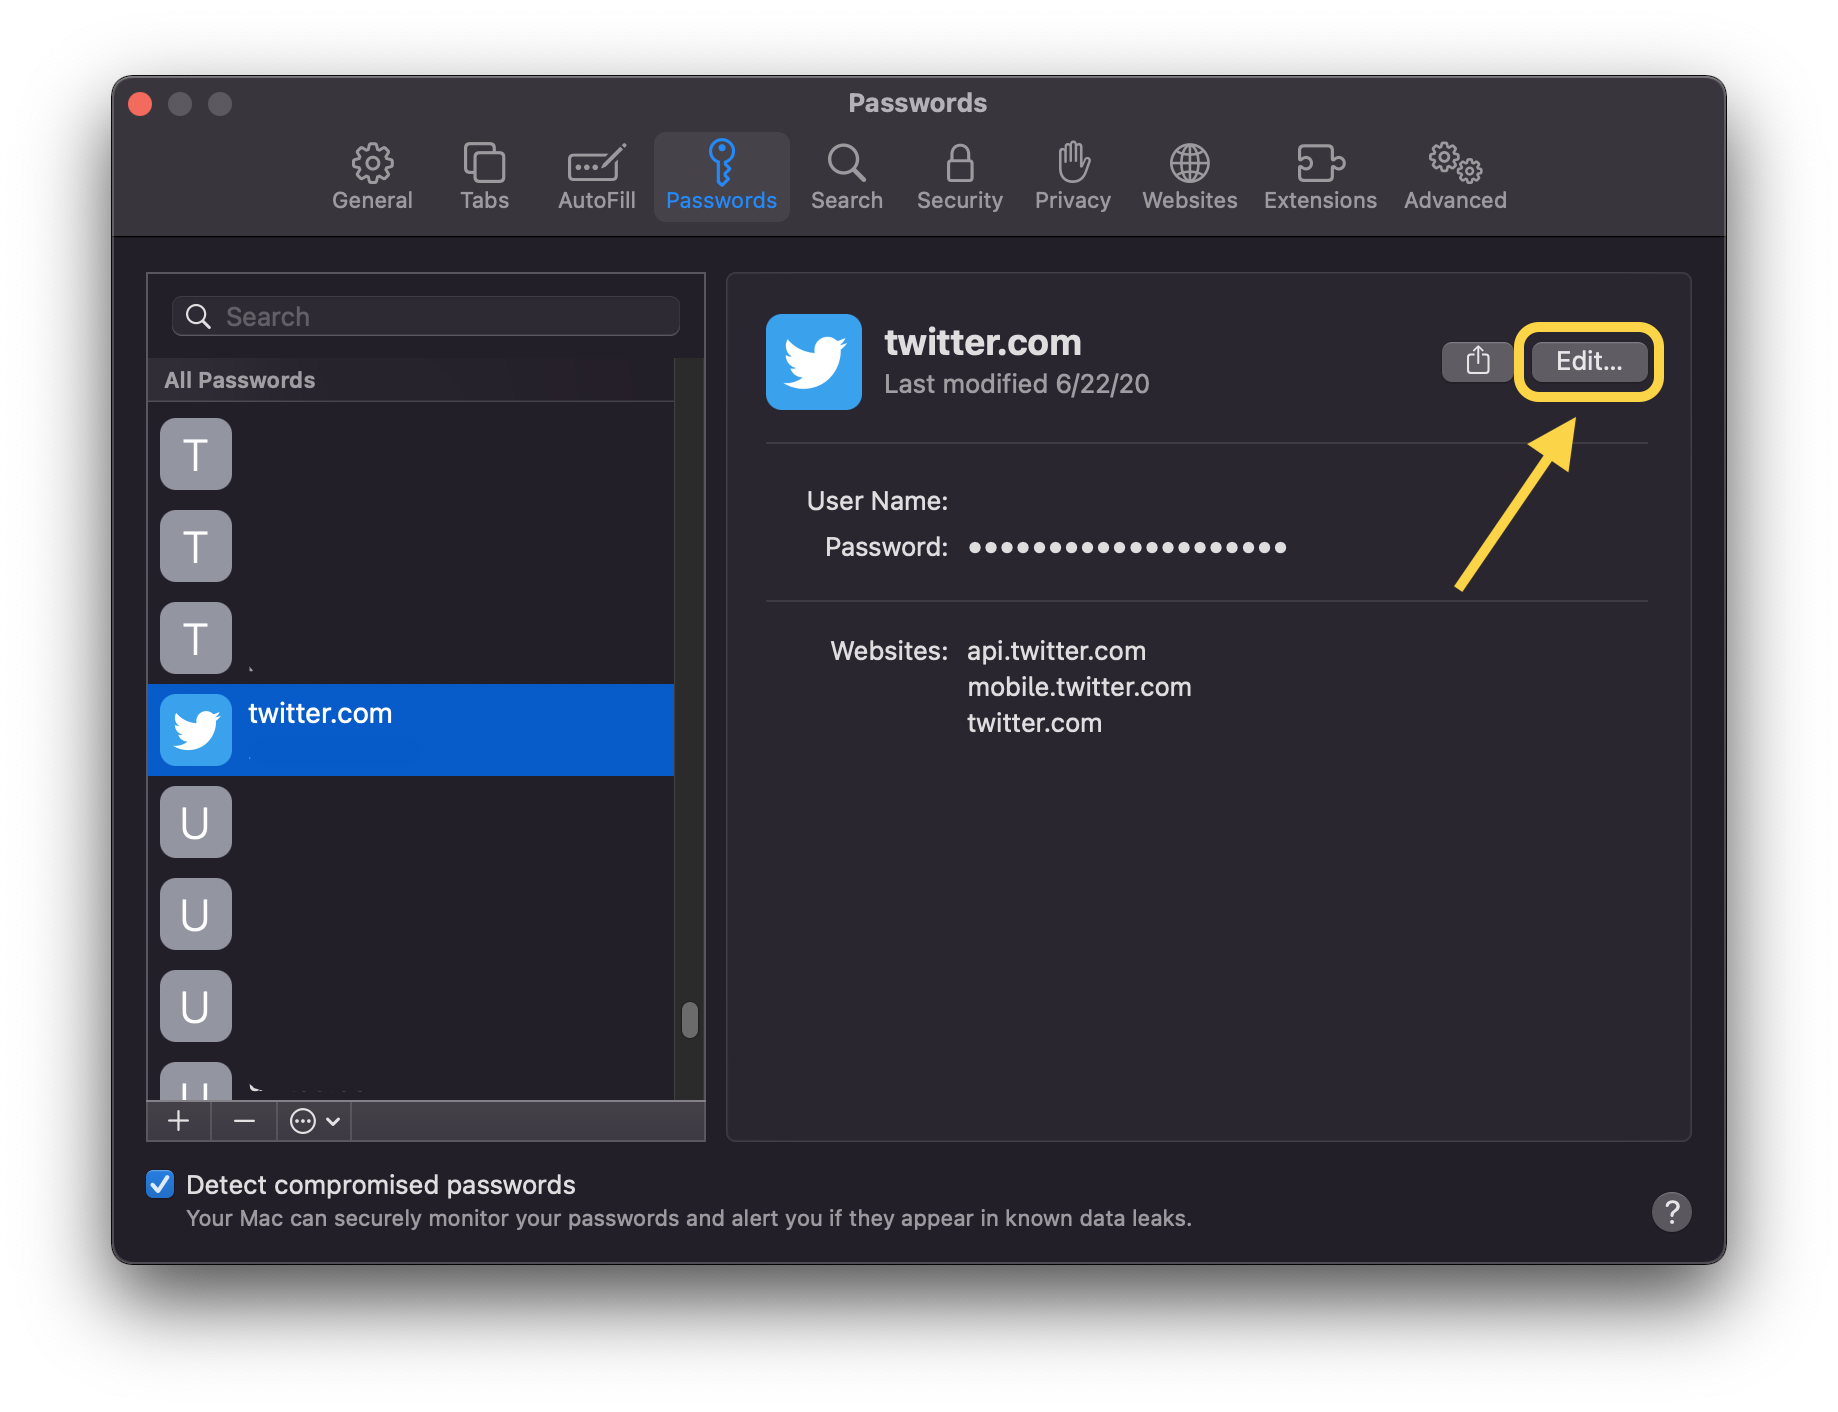Expand the more options ellipsis menu
This screenshot has height=1412, width=1838.
pos(314,1121)
